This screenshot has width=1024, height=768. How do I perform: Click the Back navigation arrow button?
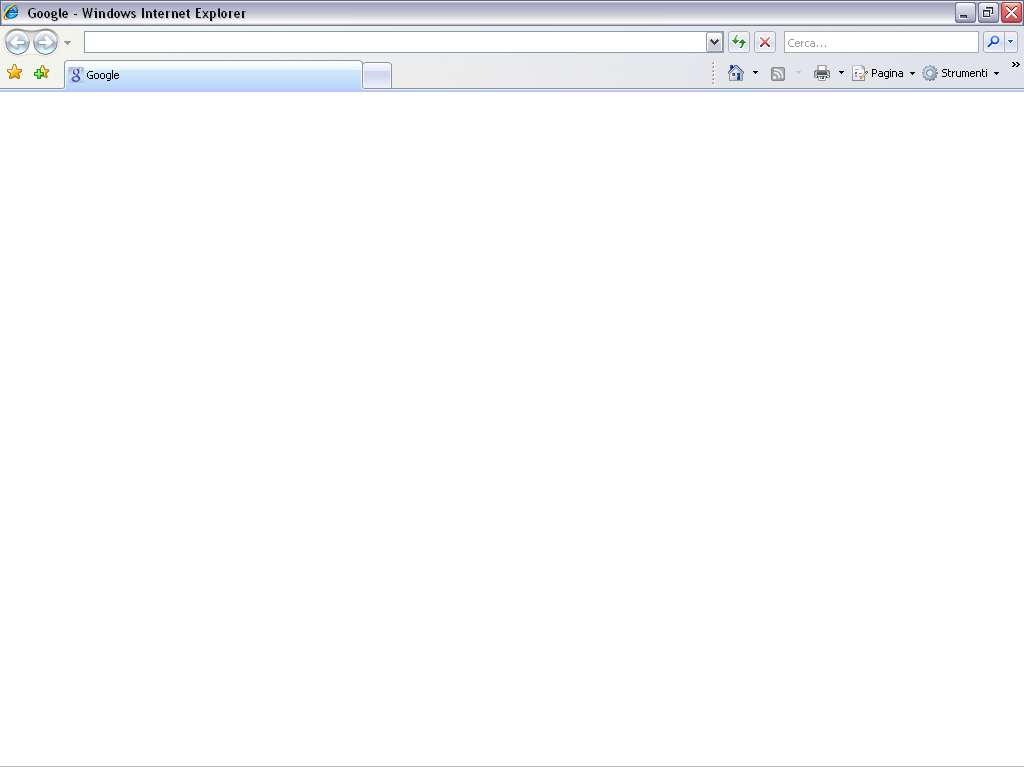click(x=18, y=42)
